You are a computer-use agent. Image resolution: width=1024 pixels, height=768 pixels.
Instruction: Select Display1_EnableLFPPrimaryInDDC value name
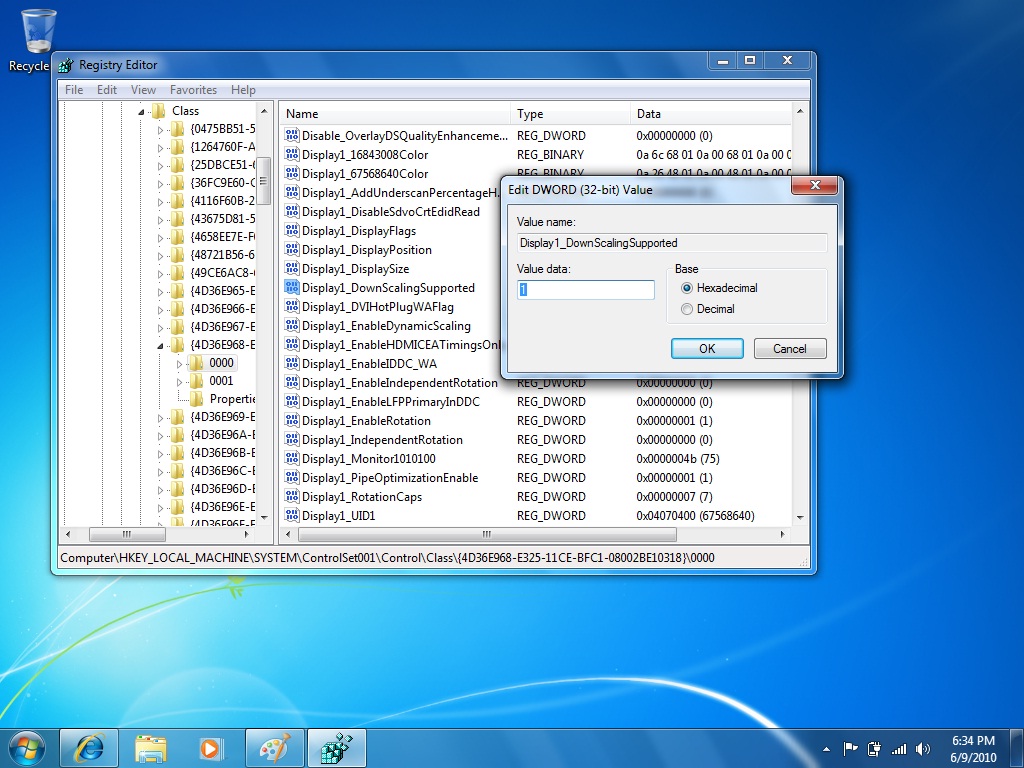(391, 402)
